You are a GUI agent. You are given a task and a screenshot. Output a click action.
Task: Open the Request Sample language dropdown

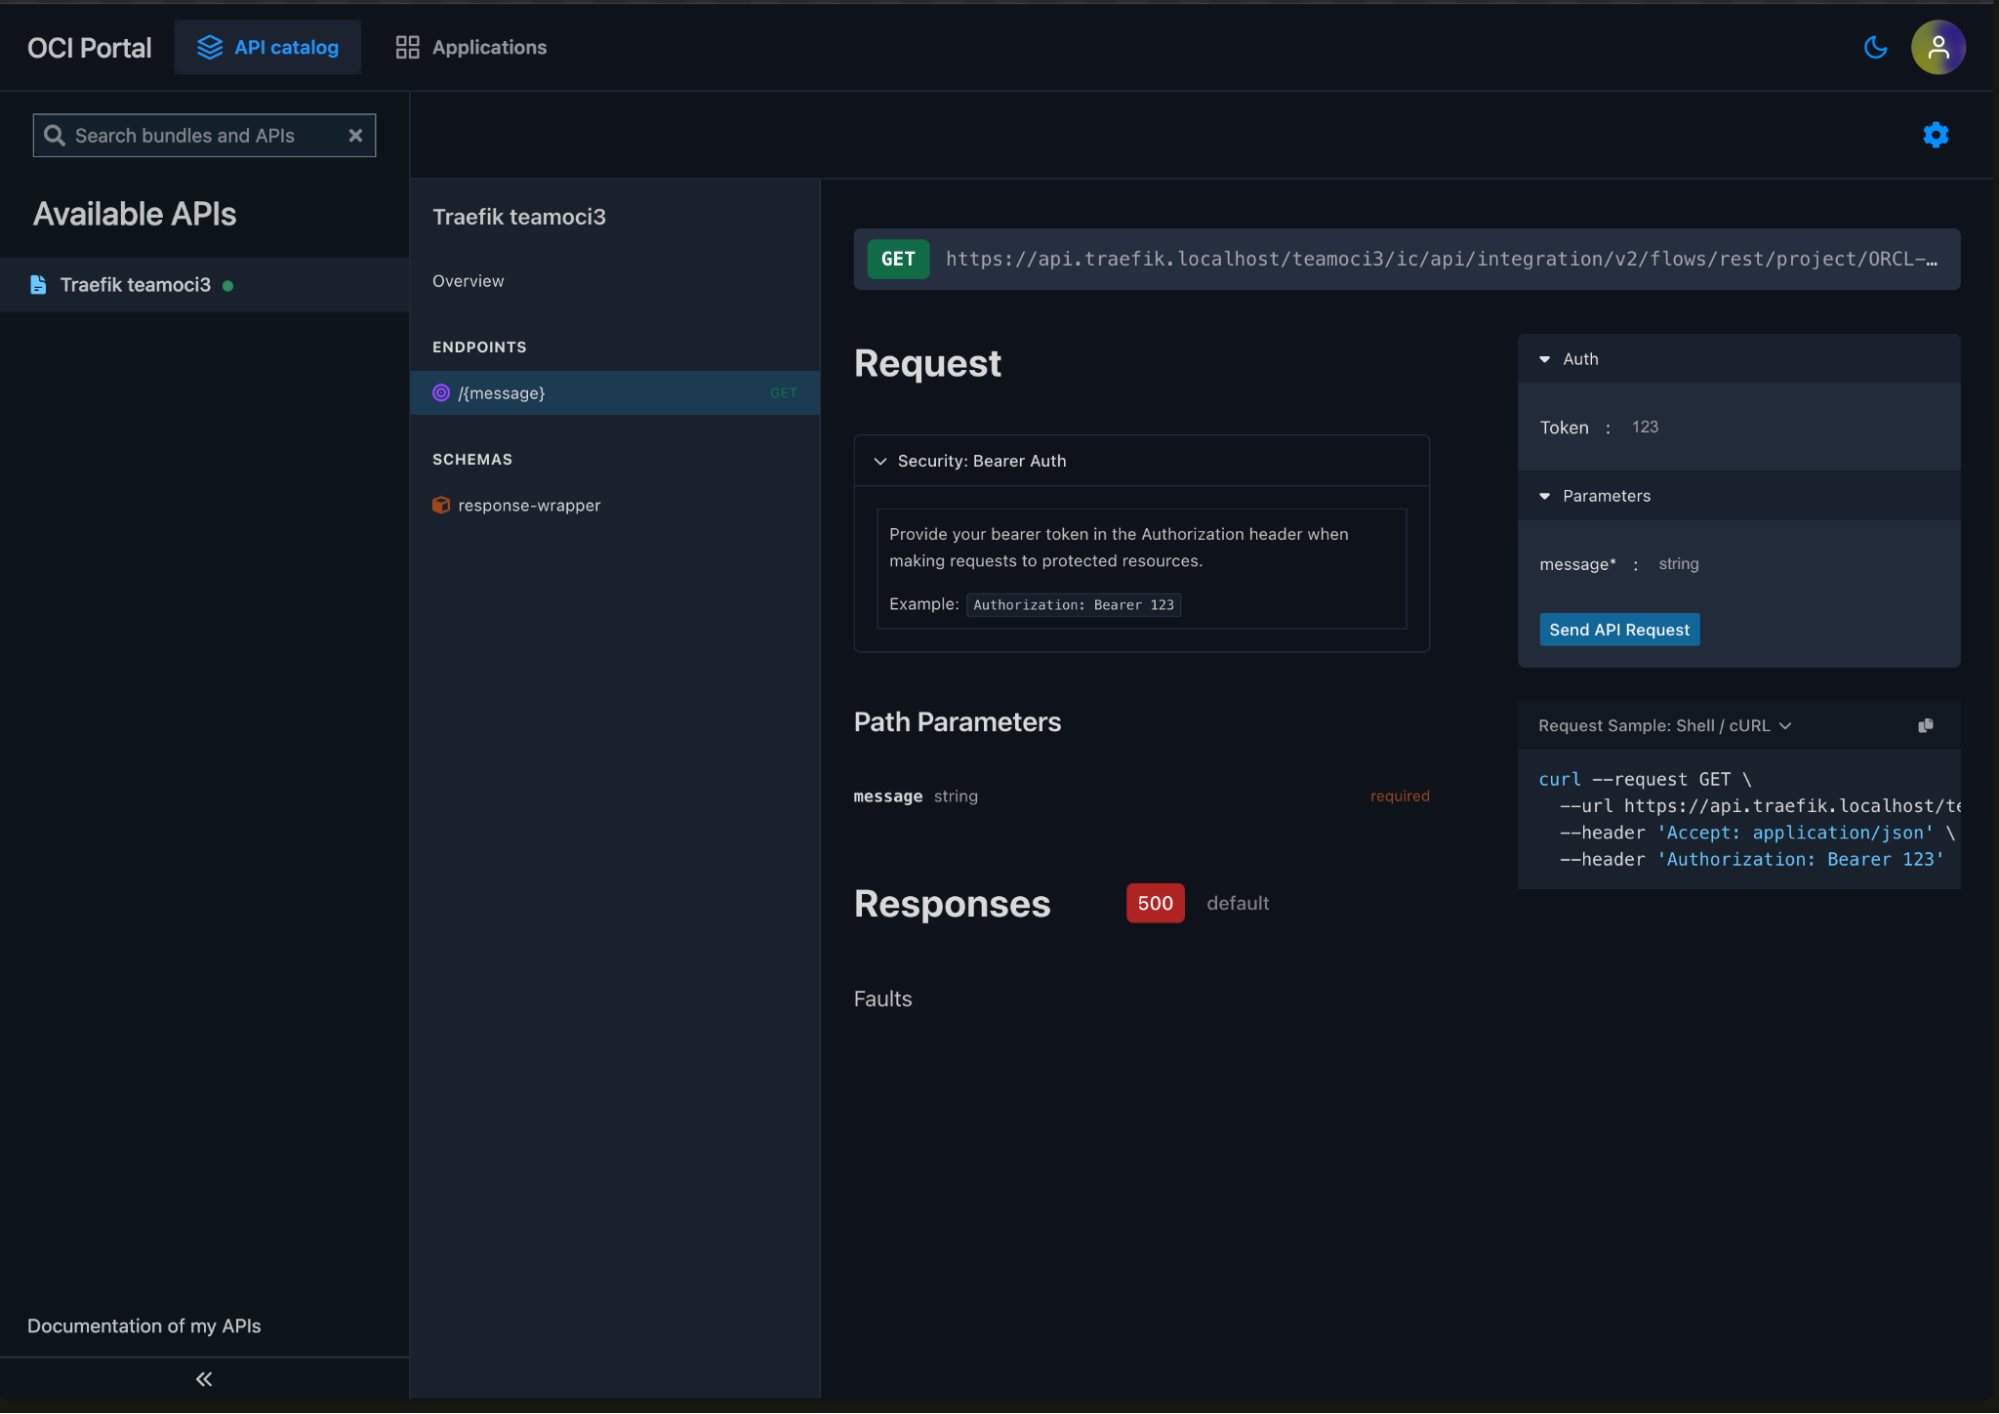coord(1664,726)
